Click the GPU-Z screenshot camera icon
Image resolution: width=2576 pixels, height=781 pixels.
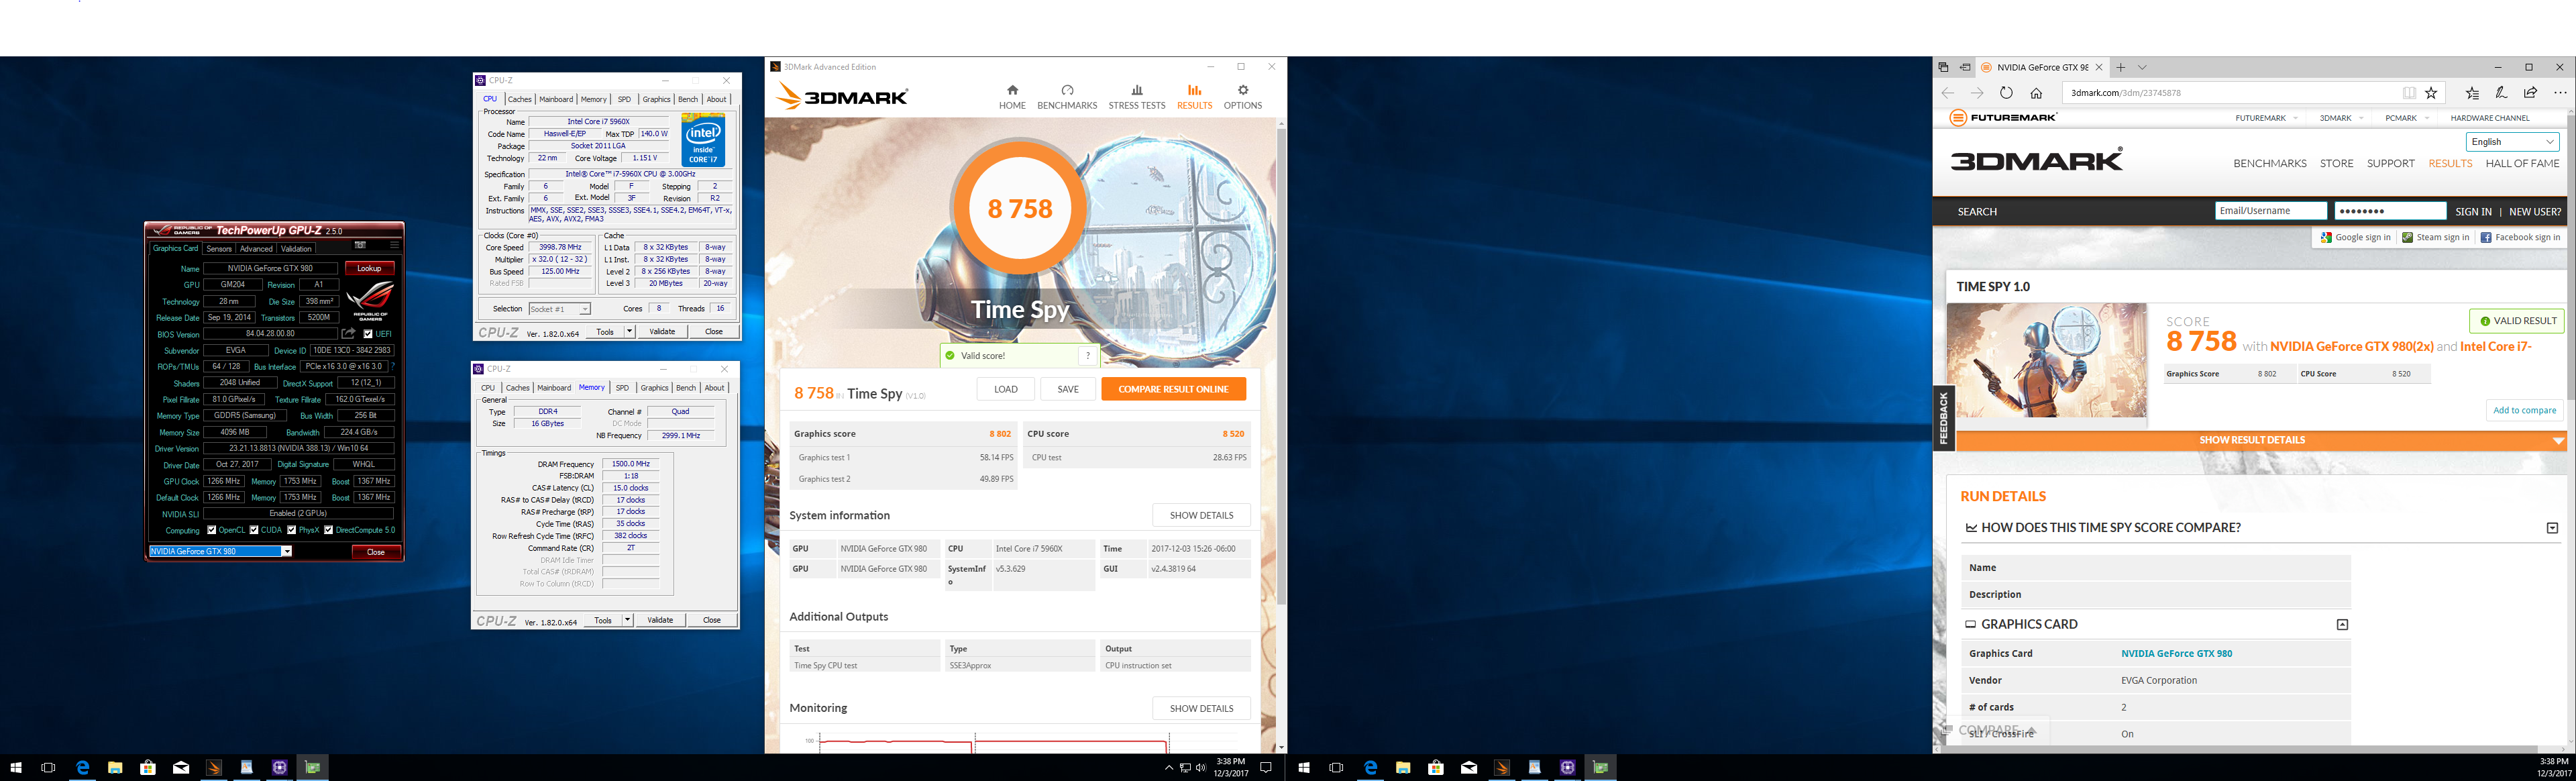pos(360,245)
